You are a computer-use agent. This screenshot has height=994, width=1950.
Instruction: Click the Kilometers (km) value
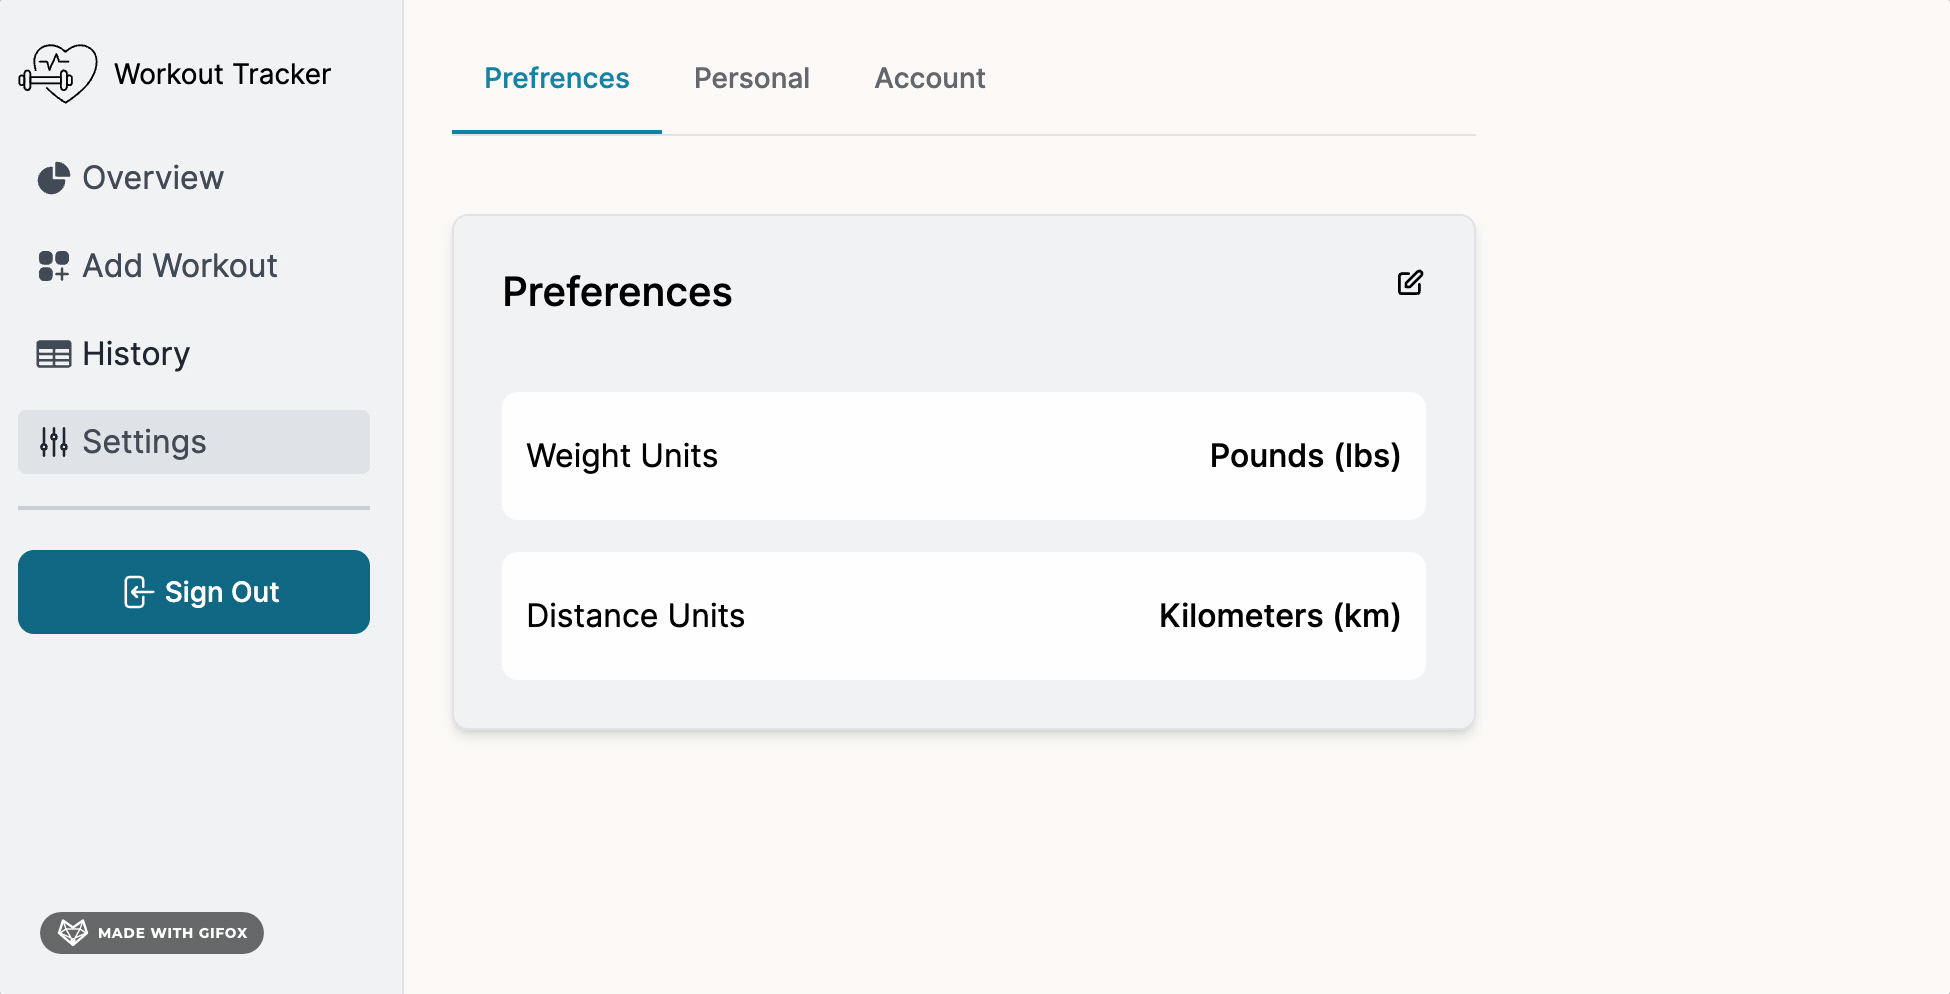(1280, 616)
